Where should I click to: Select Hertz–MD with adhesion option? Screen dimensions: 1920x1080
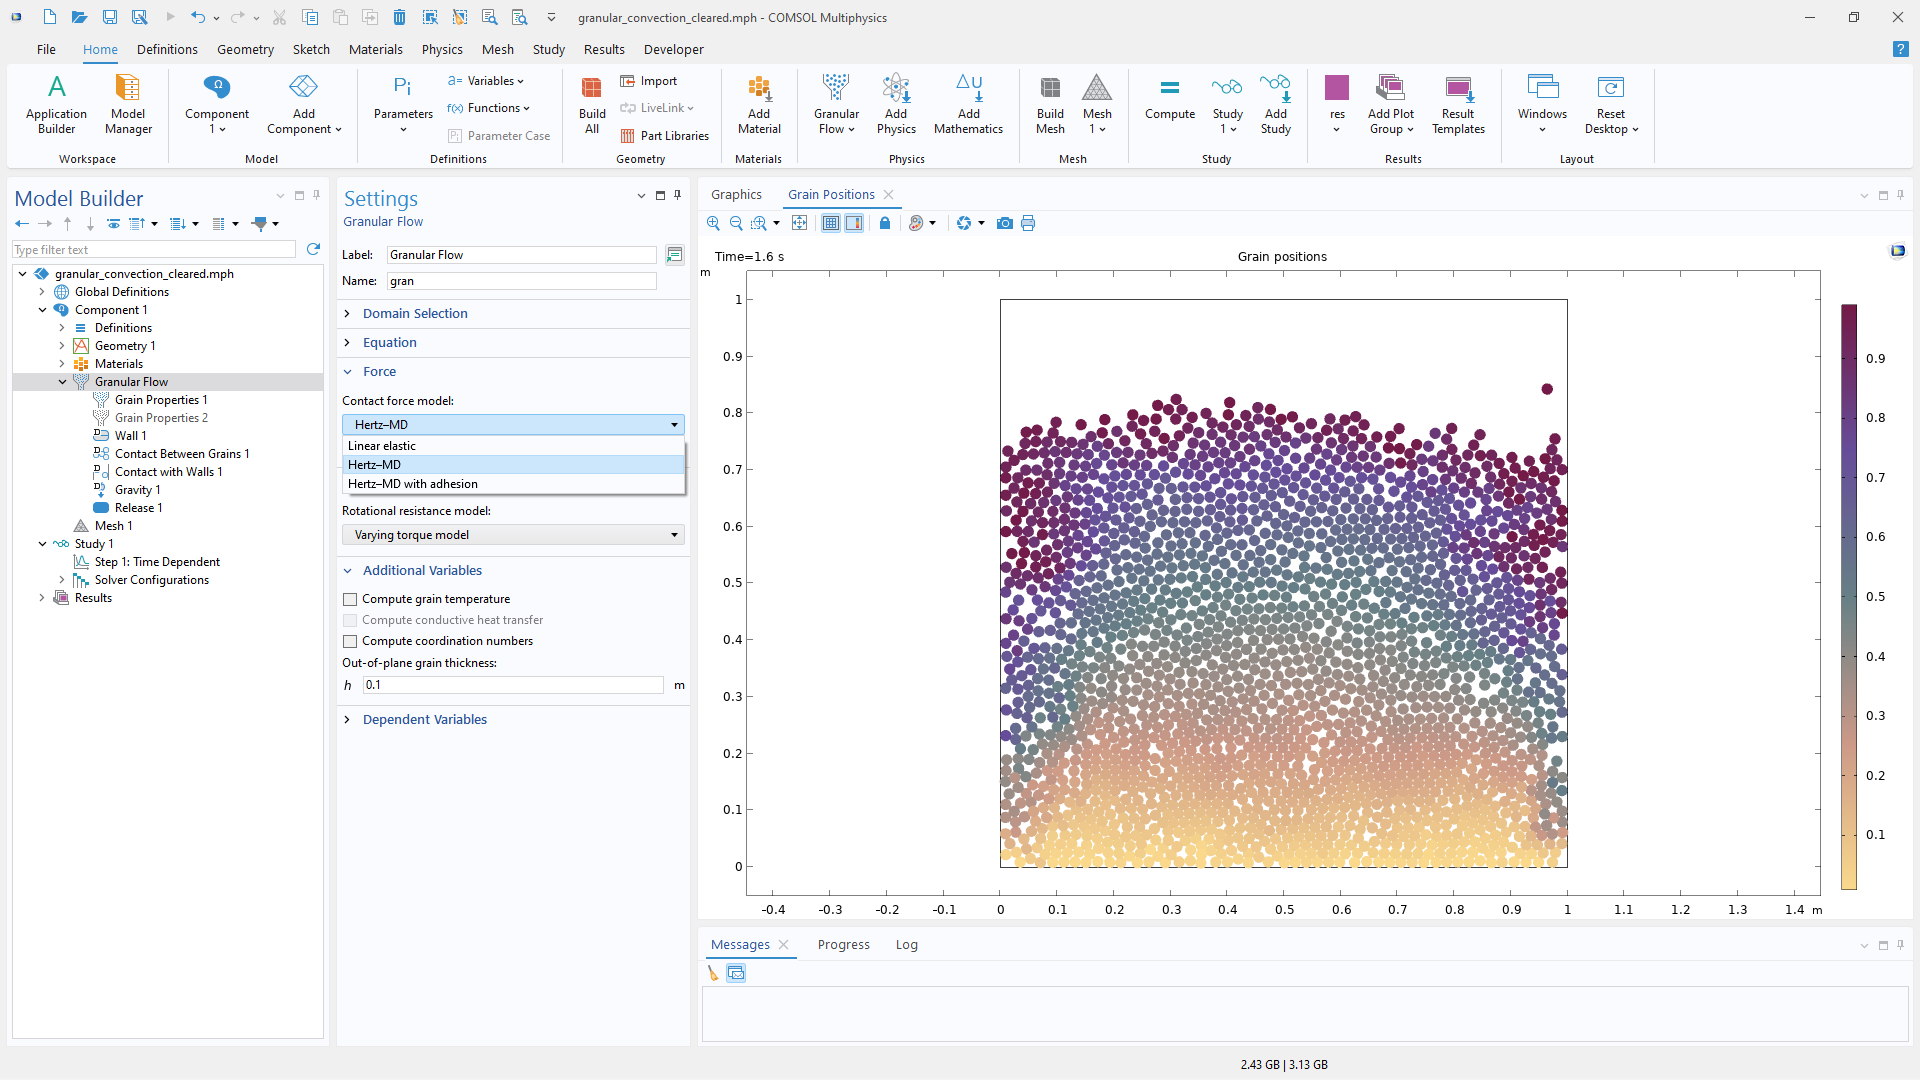click(x=413, y=484)
